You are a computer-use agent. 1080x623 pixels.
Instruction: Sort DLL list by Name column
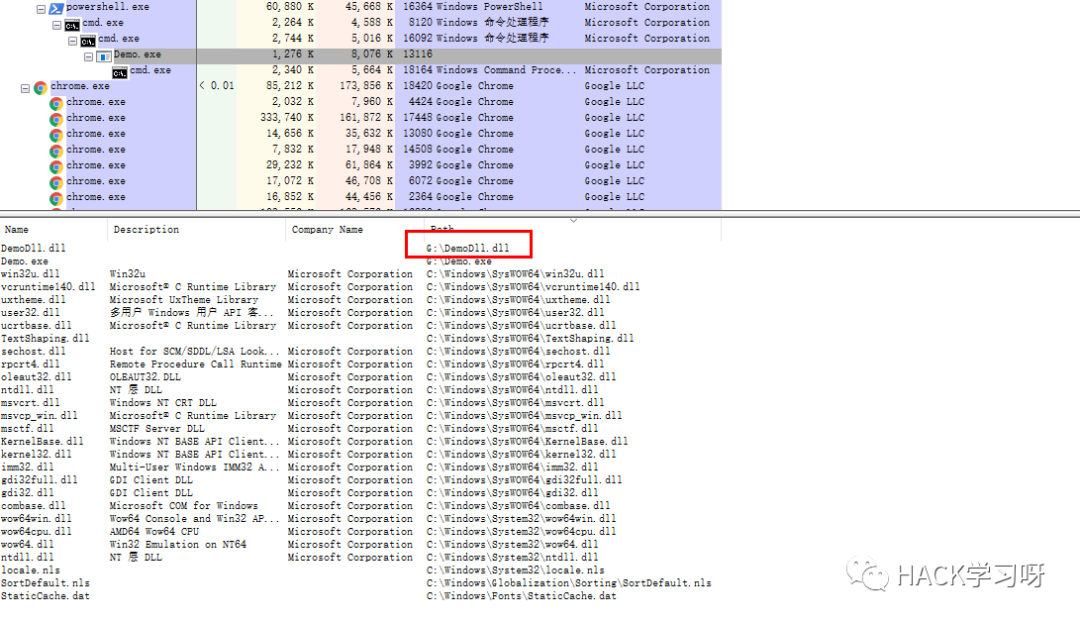coord(54,230)
